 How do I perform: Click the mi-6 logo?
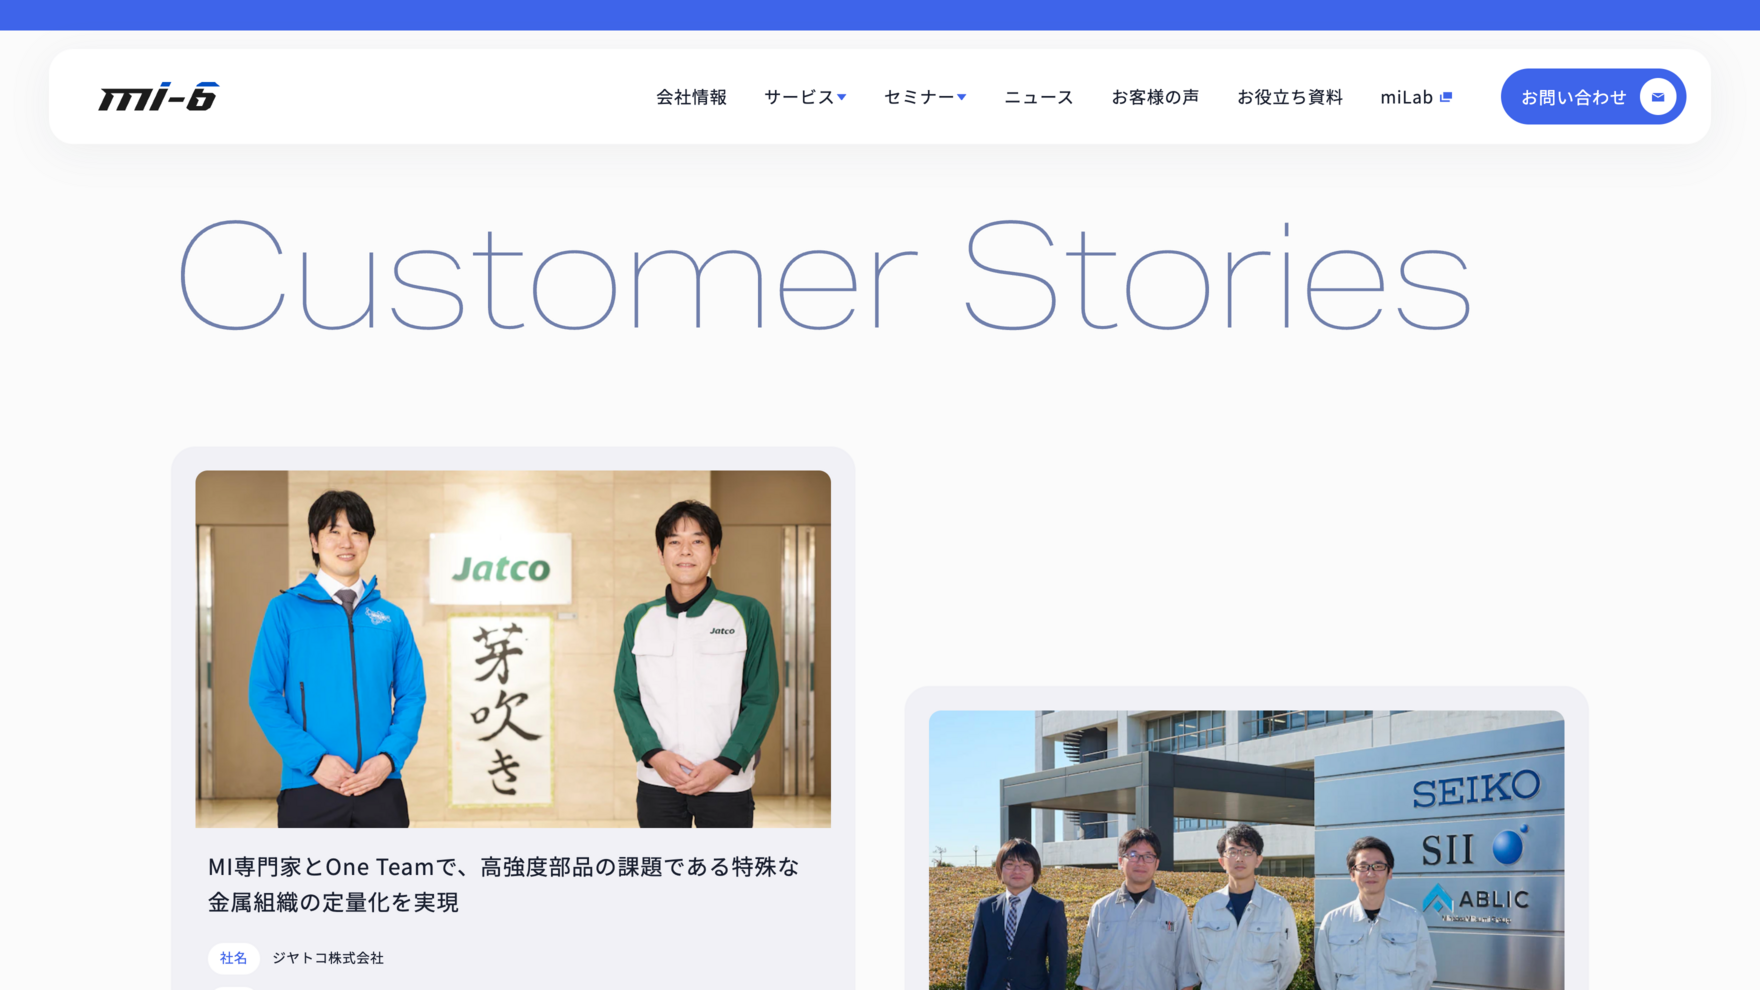(x=158, y=97)
